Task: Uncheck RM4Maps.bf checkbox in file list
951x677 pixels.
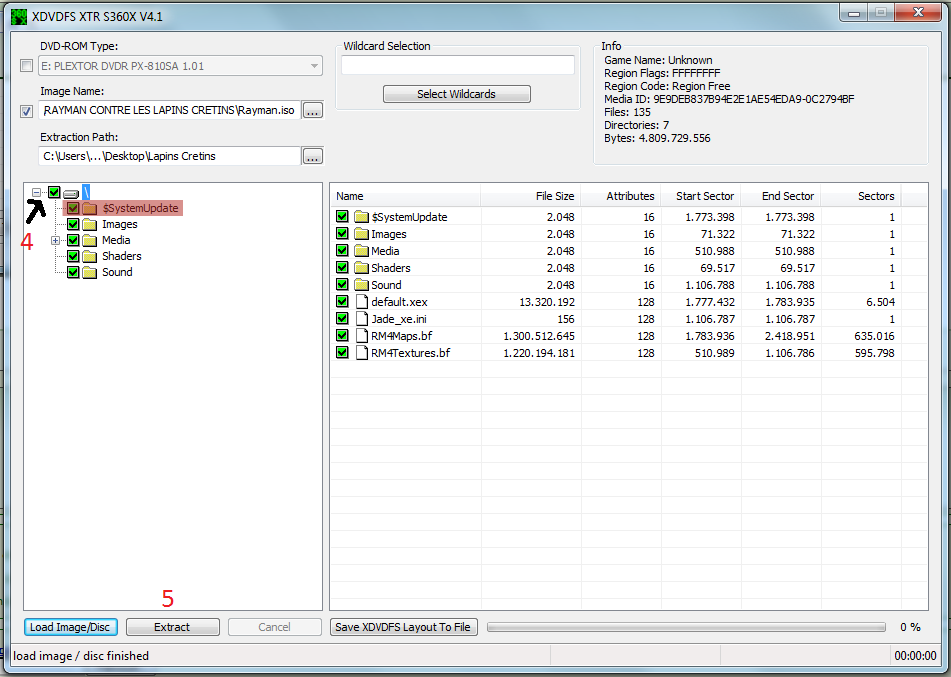Action: 342,335
